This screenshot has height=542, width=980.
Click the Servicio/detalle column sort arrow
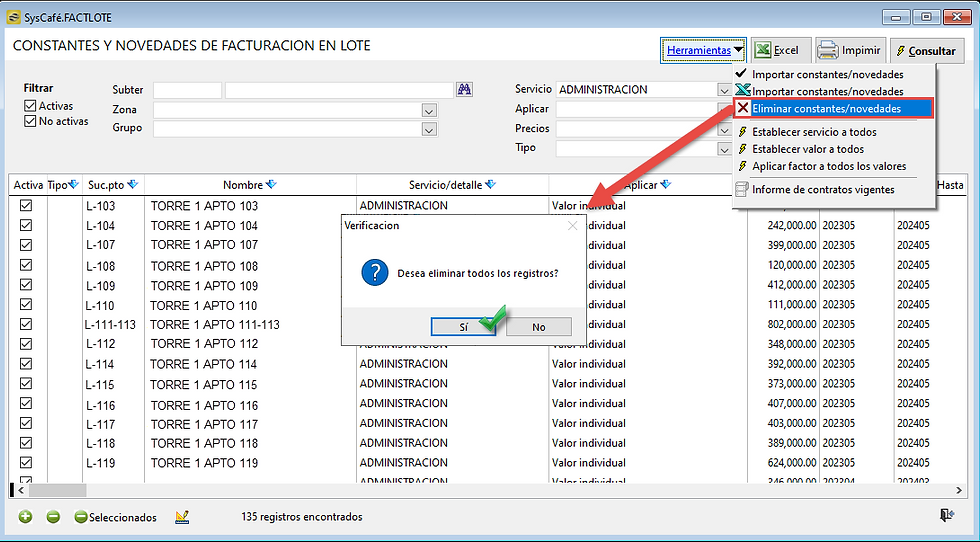tap(491, 184)
